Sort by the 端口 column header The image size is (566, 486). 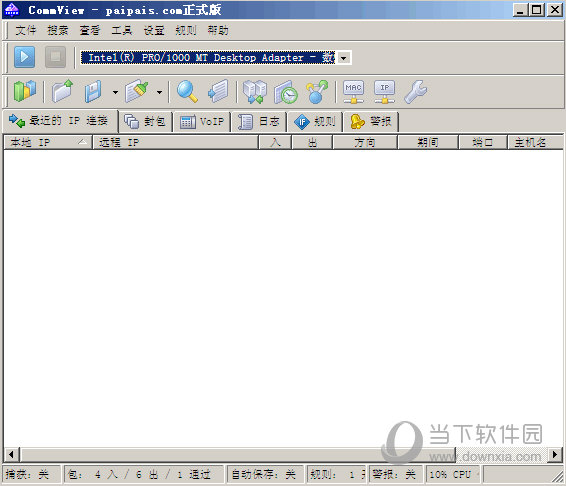(483, 143)
